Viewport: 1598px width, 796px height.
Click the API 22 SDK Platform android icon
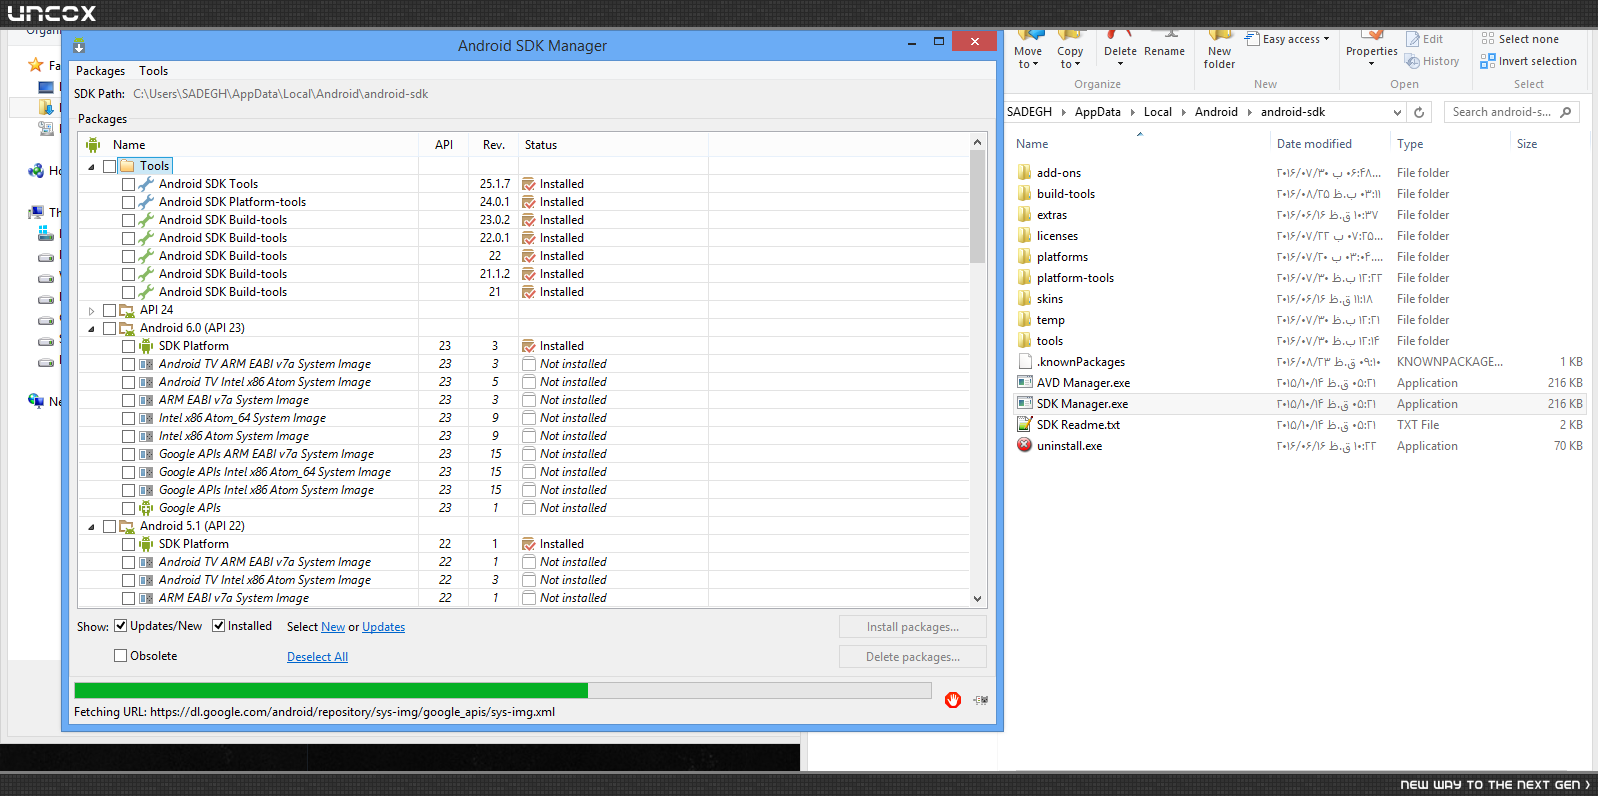pyautogui.click(x=146, y=544)
